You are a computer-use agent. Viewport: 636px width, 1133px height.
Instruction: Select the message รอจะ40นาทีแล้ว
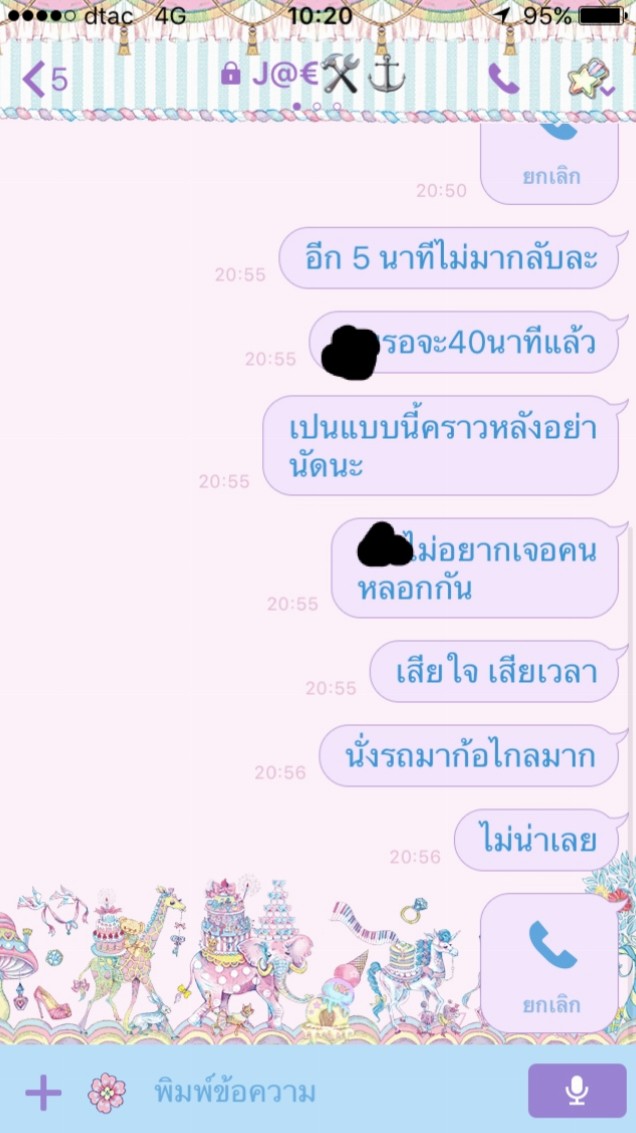(465, 343)
